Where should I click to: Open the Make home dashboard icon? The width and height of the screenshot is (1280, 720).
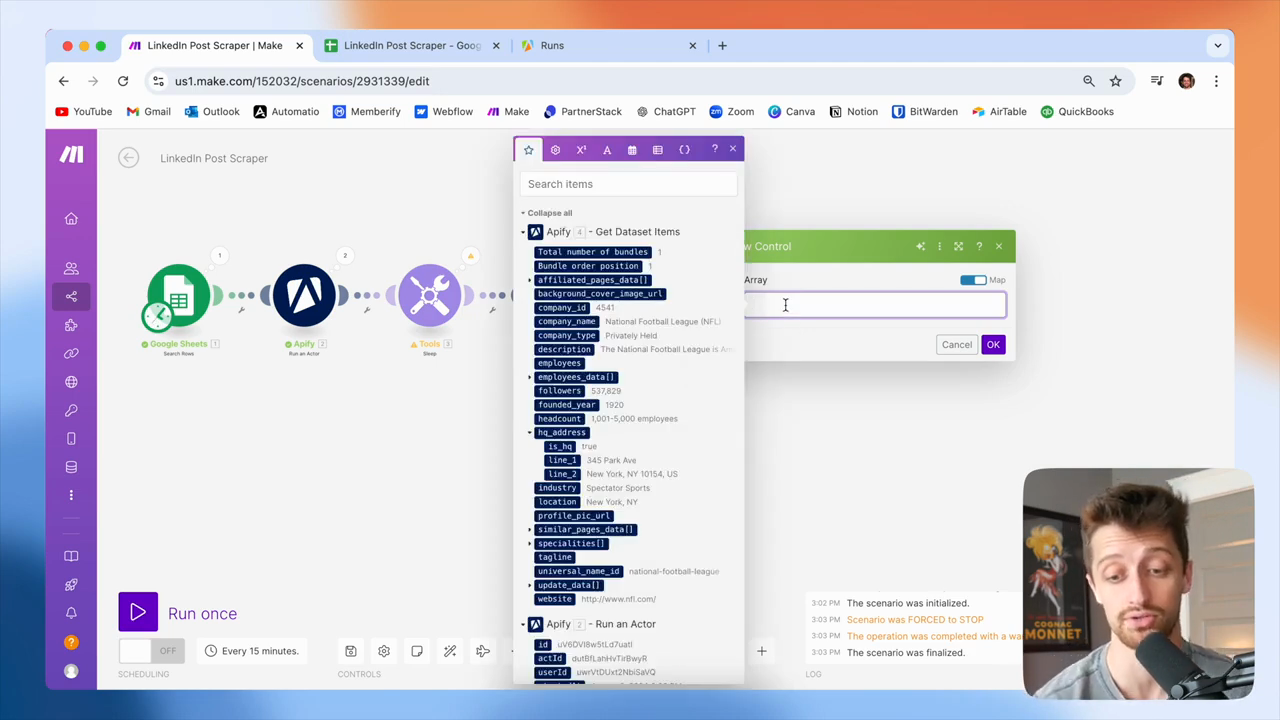pyautogui.click(x=71, y=219)
